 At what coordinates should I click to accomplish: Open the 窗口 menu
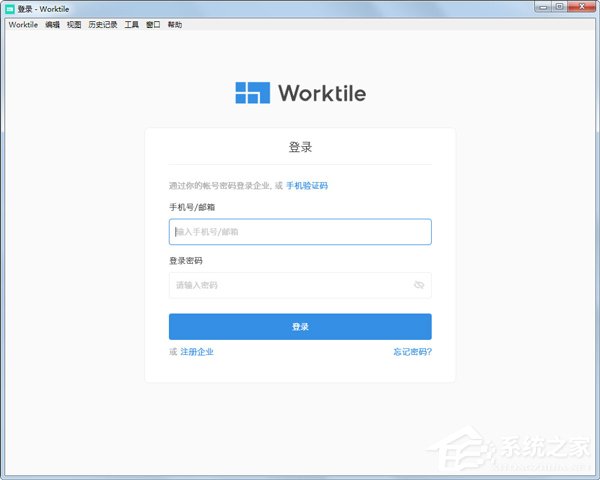153,24
